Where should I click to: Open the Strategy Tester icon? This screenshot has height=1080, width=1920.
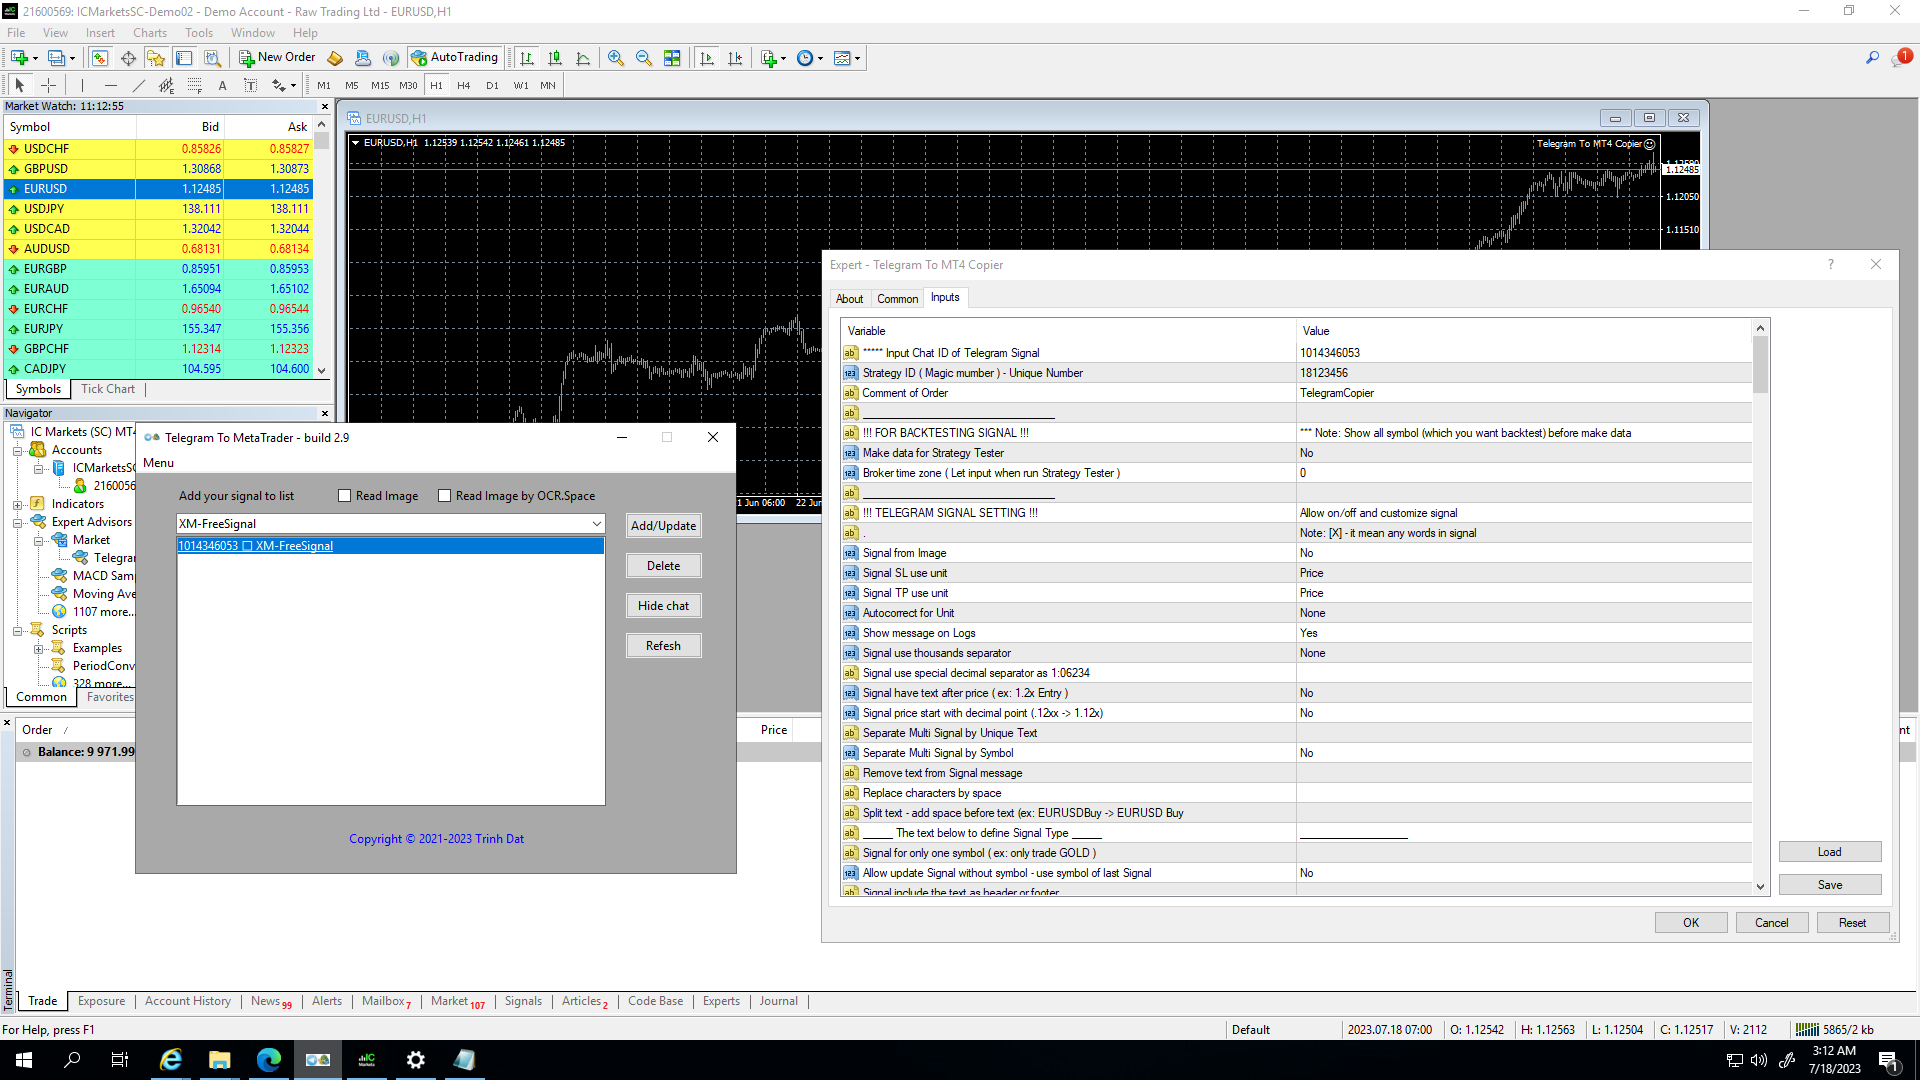[212, 58]
